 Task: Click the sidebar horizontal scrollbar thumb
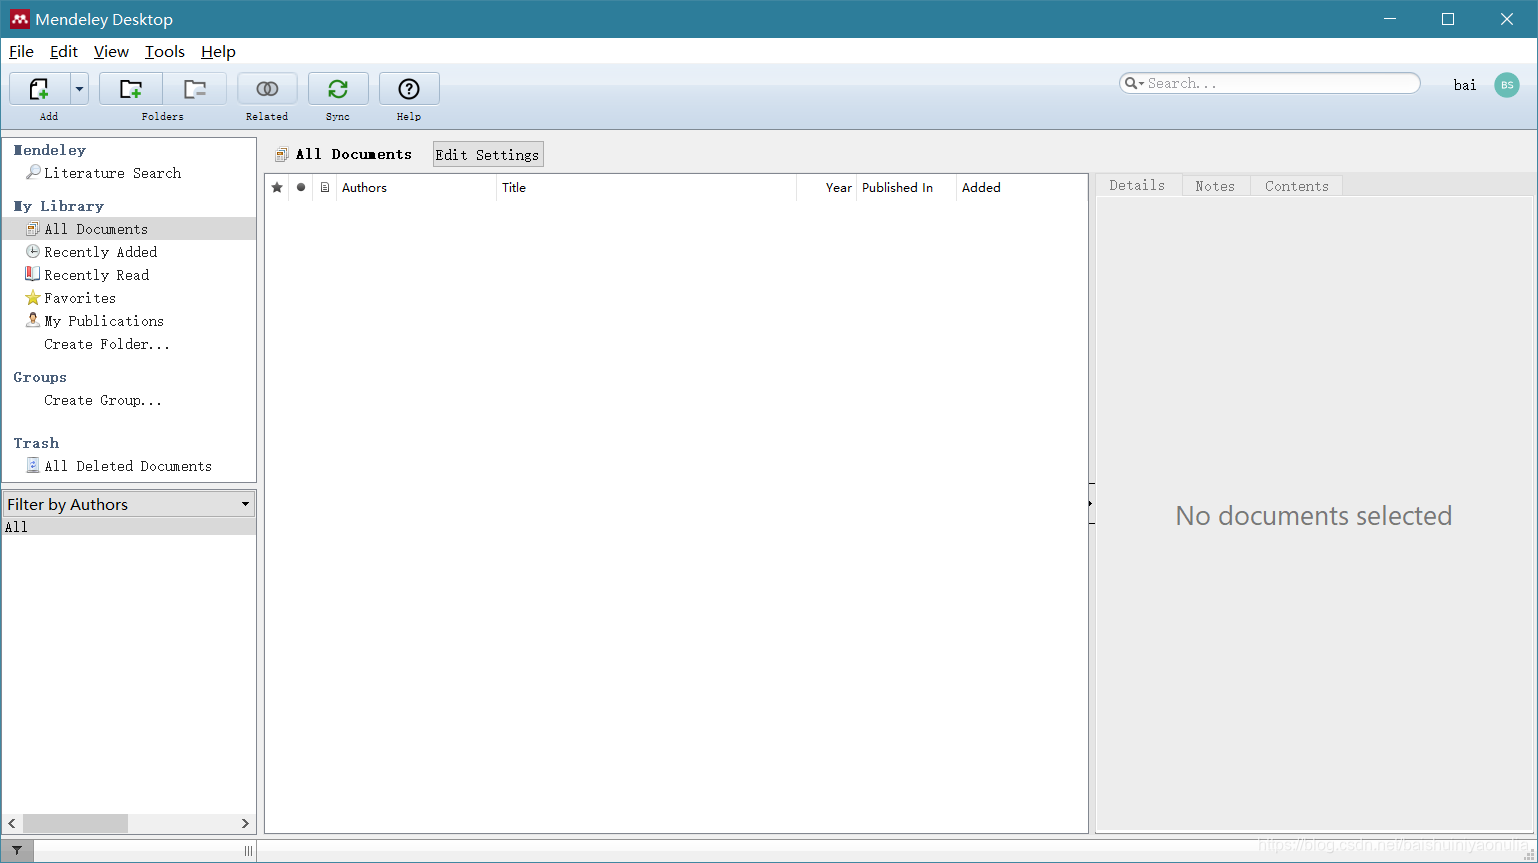pyautogui.click(x=75, y=823)
